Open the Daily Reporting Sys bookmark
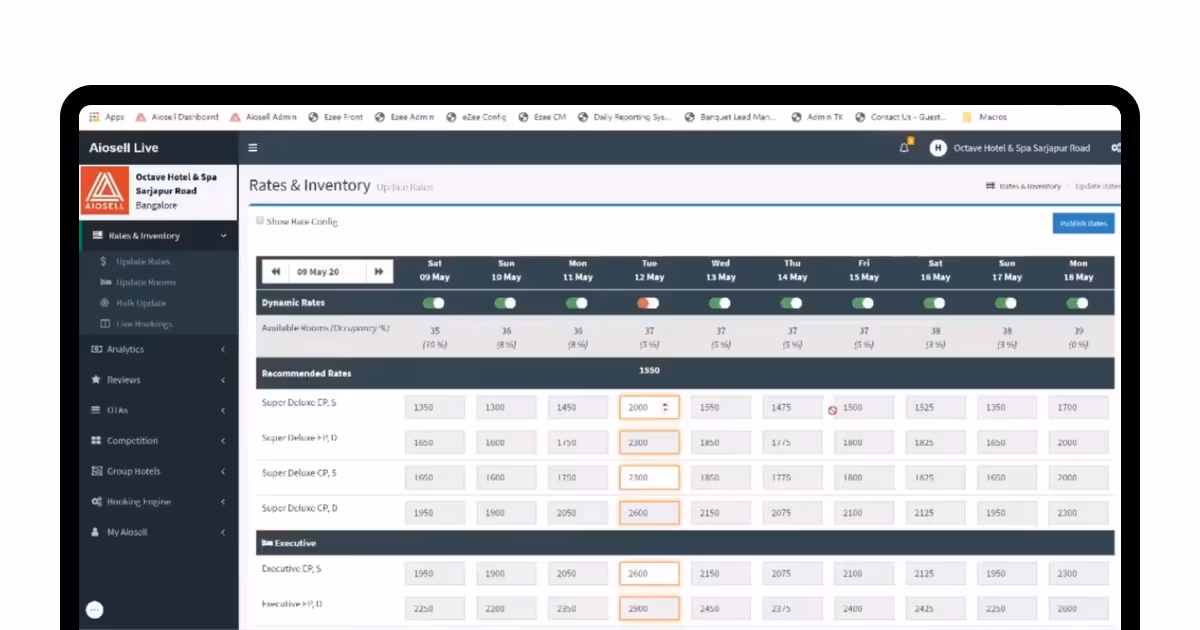 click(625, 117)
